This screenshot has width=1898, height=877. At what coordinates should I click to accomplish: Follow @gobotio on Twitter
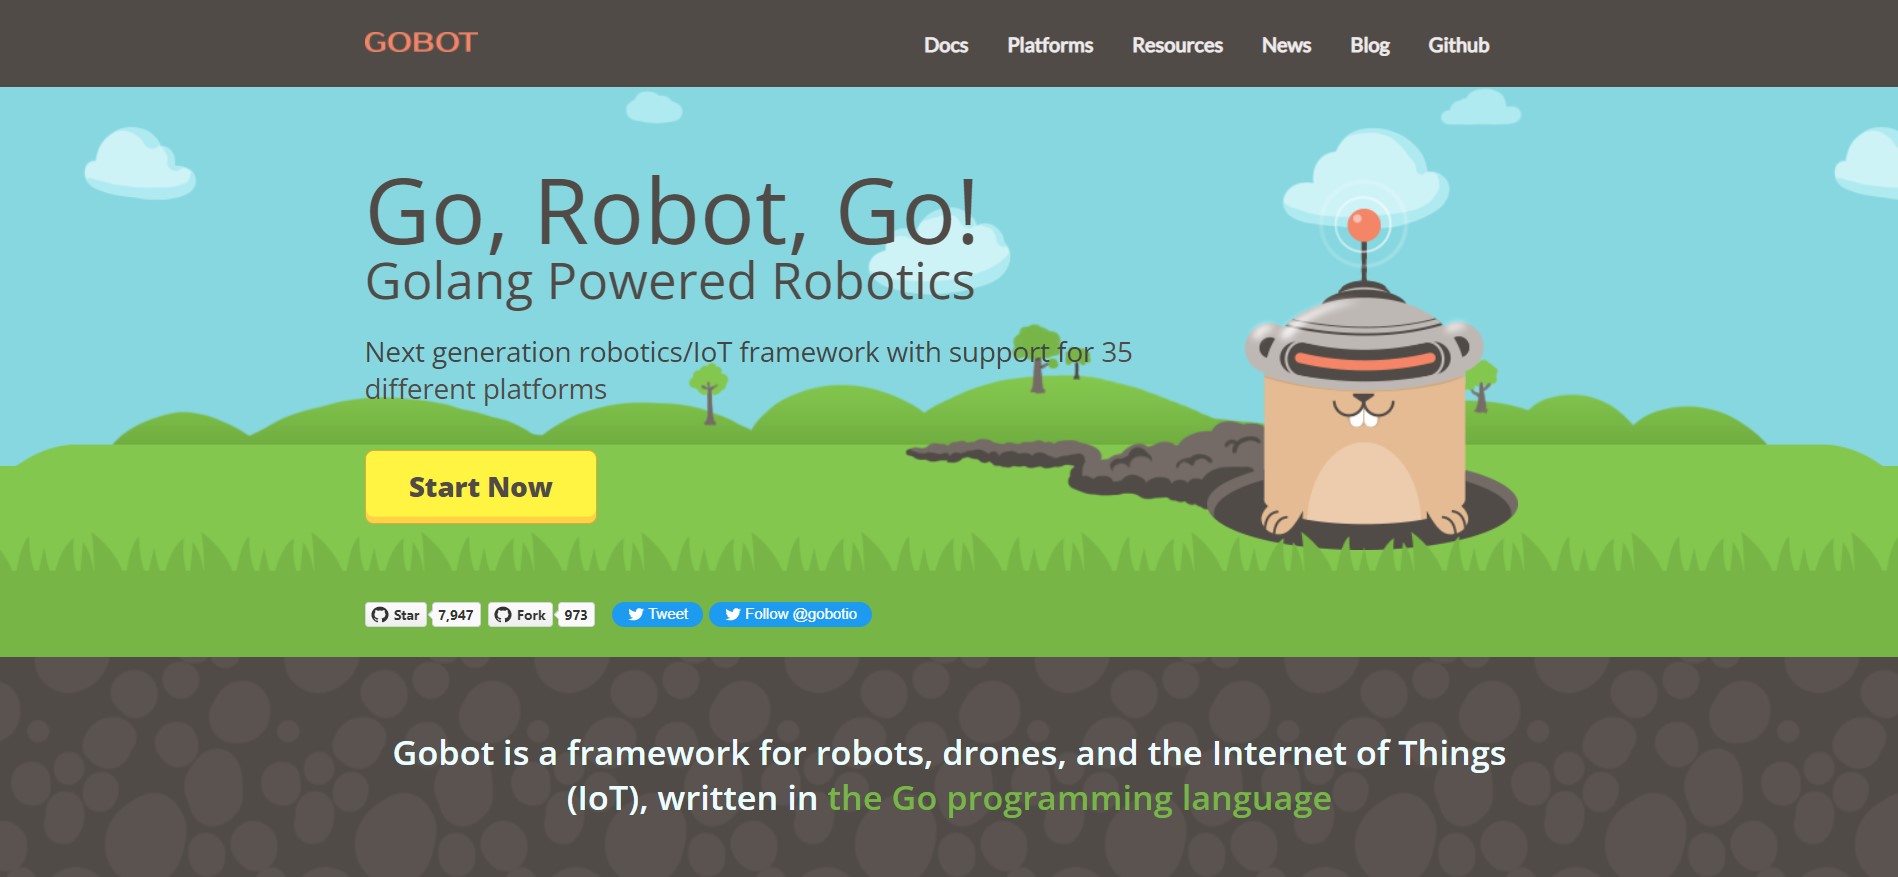[790, 614]
